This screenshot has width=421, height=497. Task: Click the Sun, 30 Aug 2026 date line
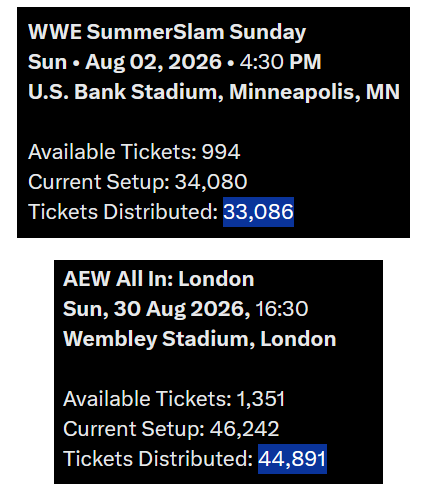(185, 309)
